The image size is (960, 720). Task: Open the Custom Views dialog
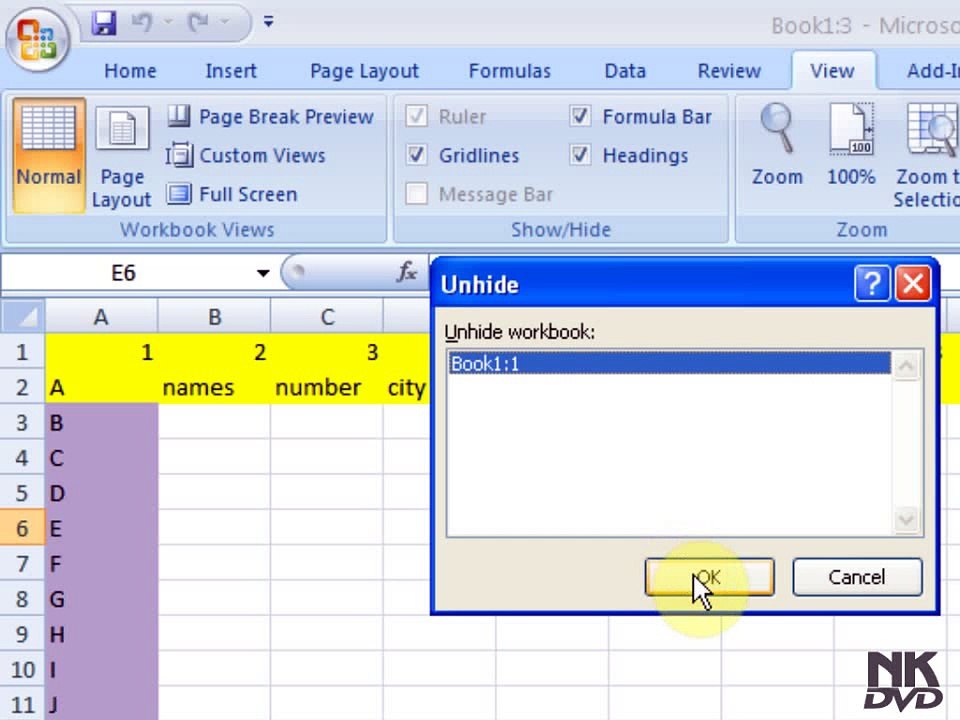(246, 156)
